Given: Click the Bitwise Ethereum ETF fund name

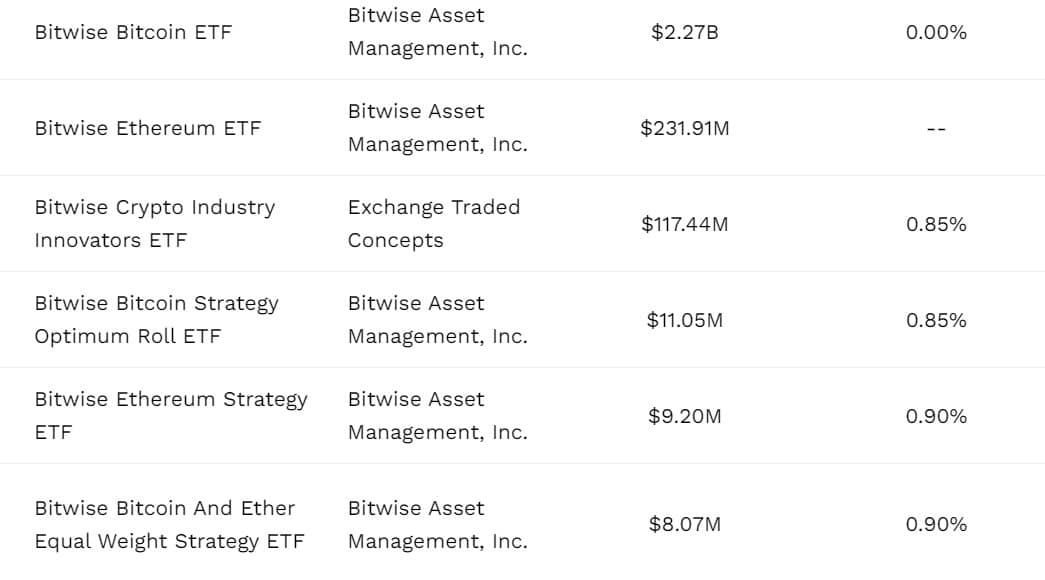Looking at the screenshot, I should (x=147, y=128).
